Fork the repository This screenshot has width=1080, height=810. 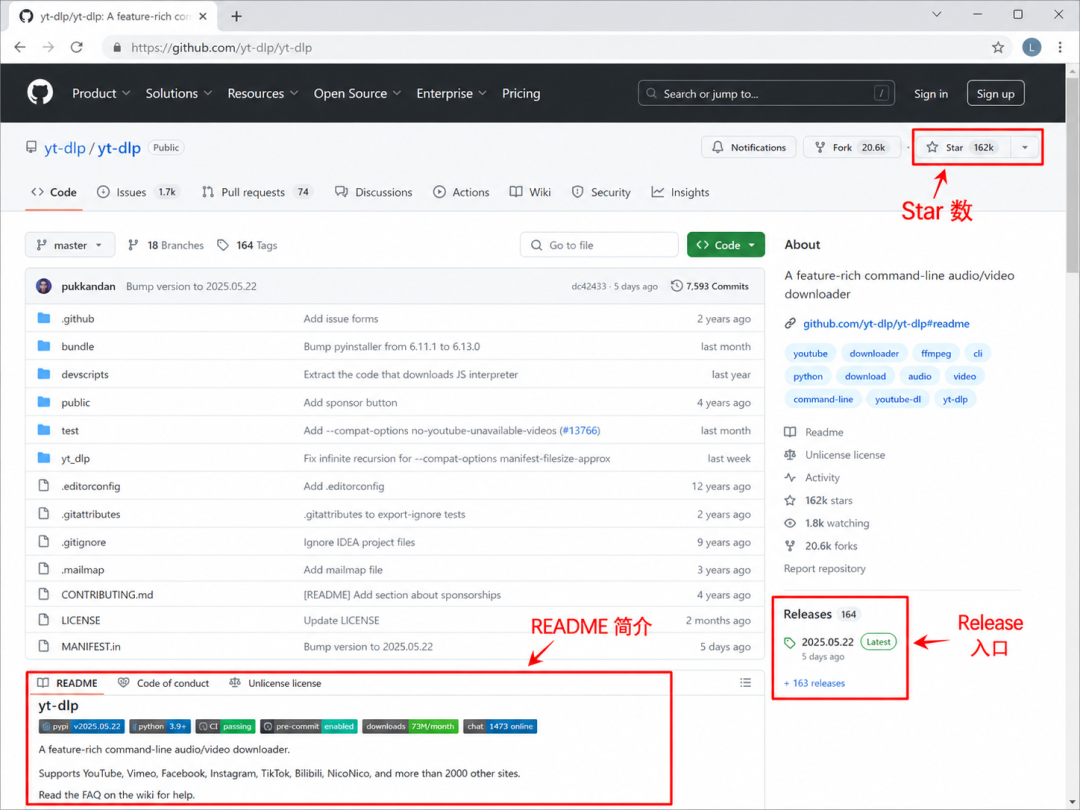coord(852,147)
